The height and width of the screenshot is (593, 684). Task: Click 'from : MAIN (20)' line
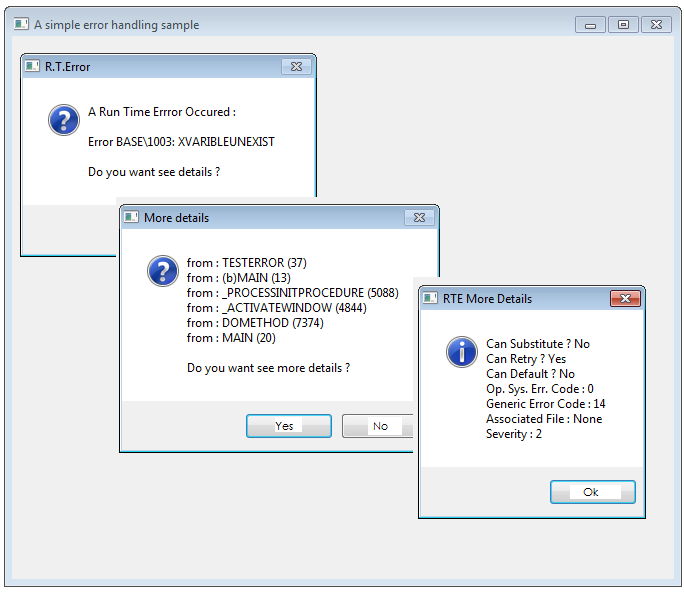coord(231,338)
